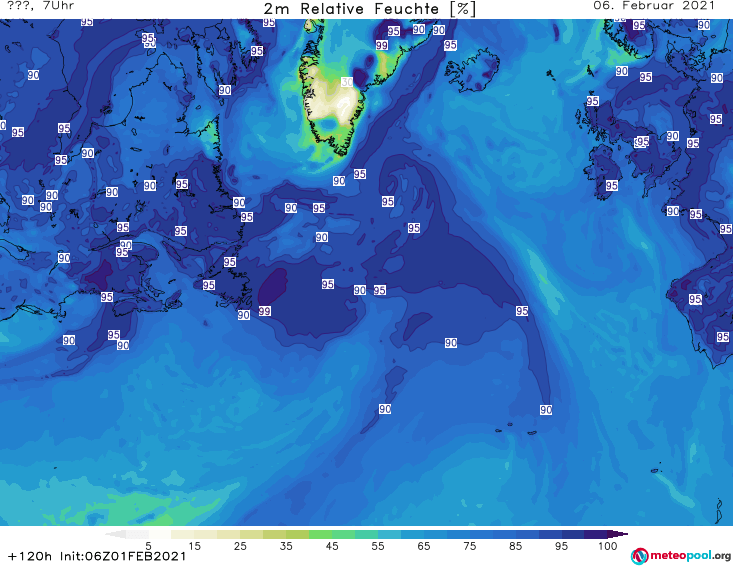Click the legend value "45"
The image size is (733, 566).
point(332,546)
